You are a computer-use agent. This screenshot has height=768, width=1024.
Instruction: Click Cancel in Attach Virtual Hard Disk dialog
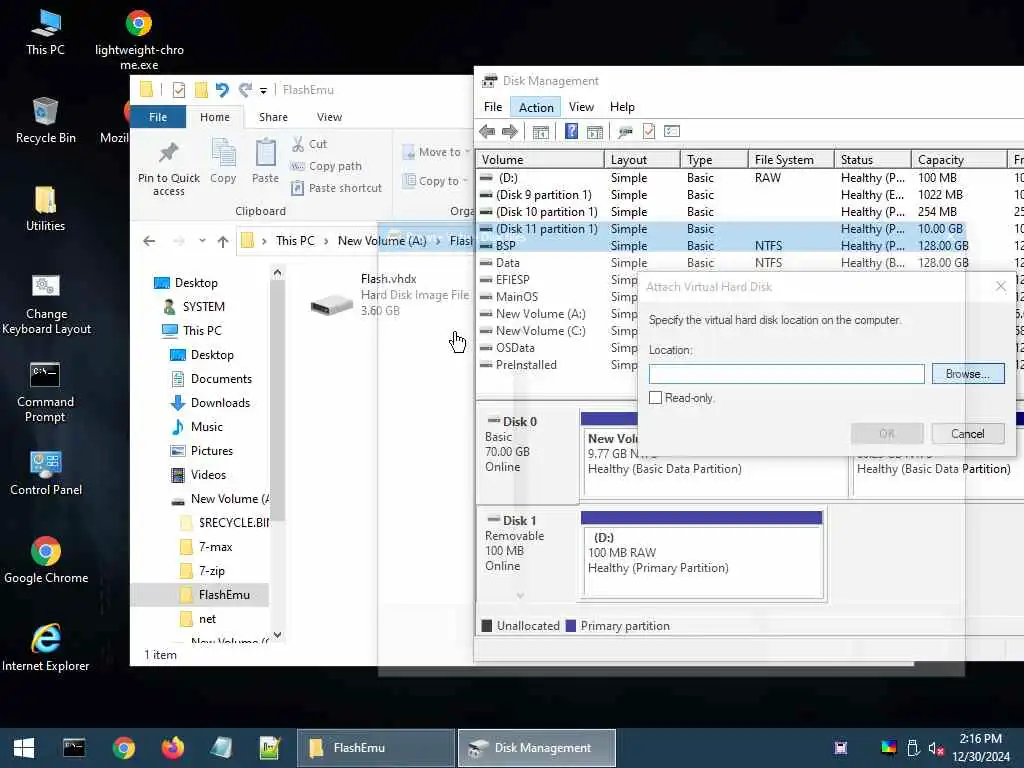click(968, 434)
